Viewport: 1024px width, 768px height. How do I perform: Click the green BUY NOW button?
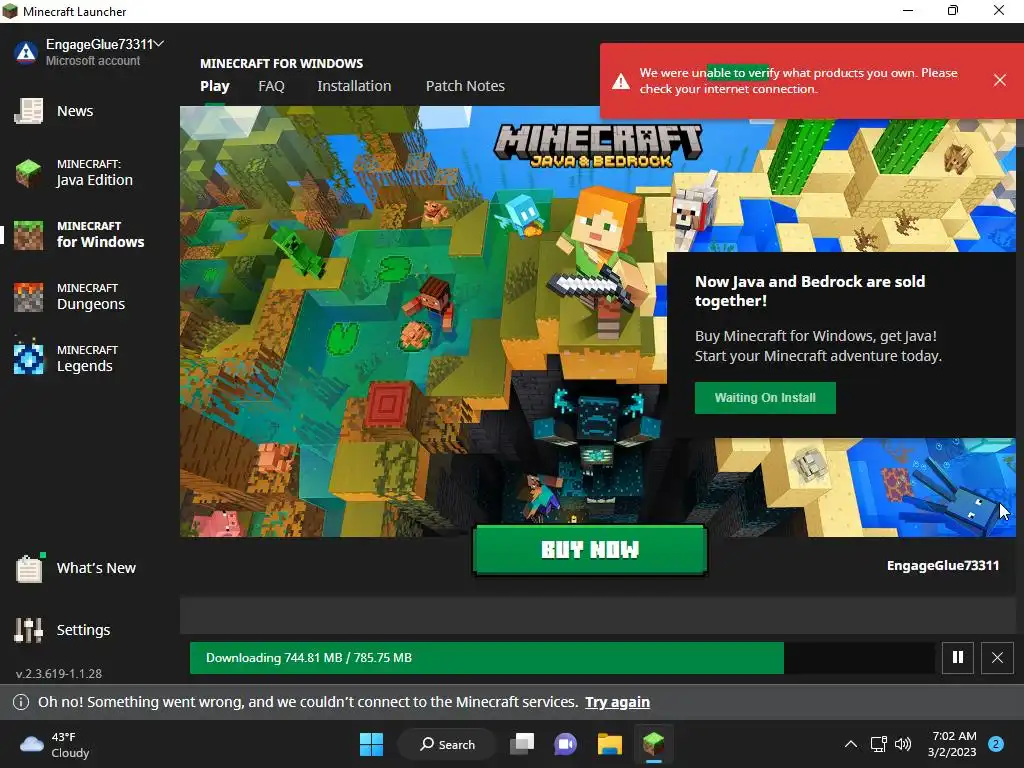coord(590,550)
